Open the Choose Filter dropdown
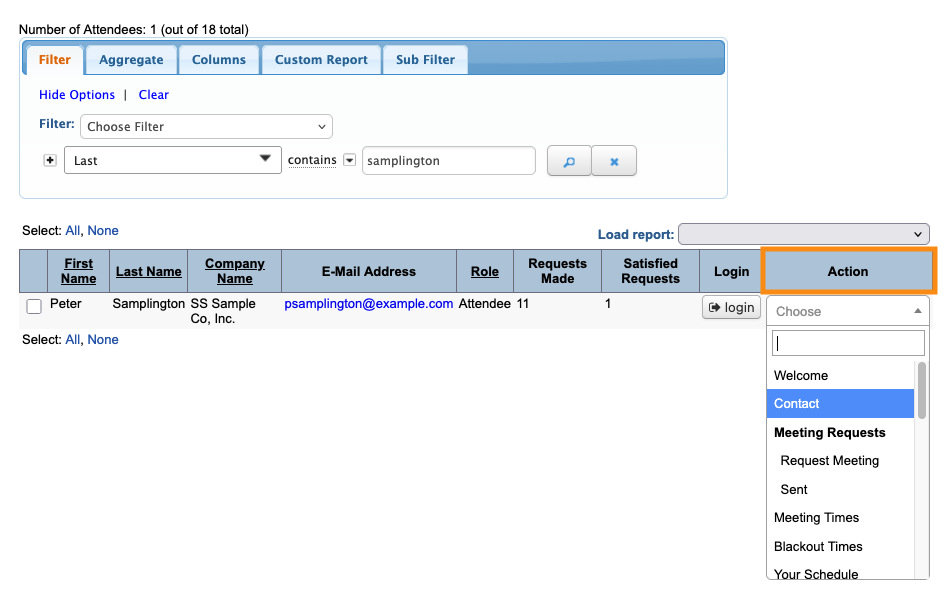The height and width of the screenshot is (595, 948). click(206, 127)
